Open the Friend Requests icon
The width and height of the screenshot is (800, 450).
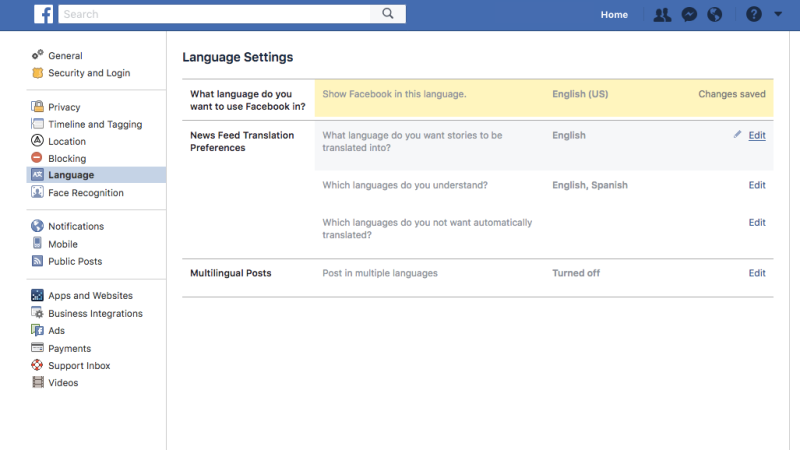662,15
